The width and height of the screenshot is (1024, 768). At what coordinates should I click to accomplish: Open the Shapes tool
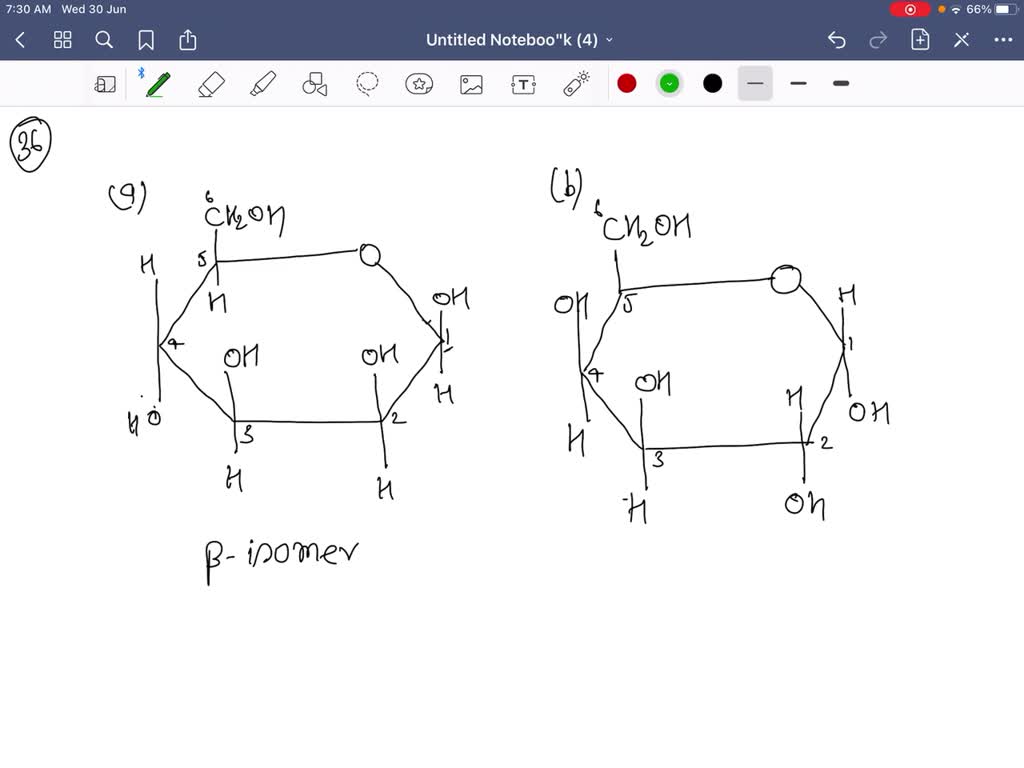coord(315,84)
